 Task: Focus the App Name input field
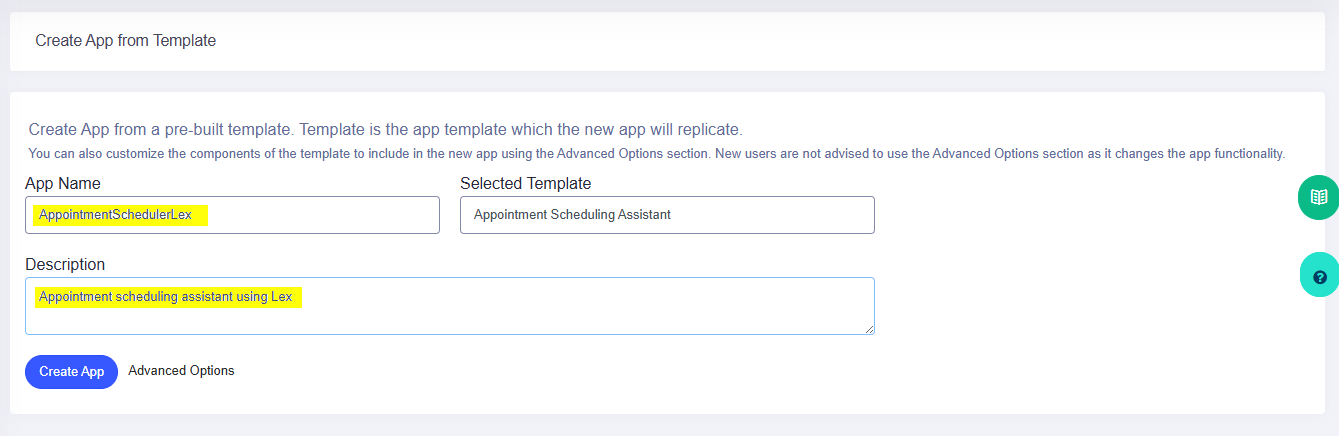pyautogui.click(x=232, y=215)
